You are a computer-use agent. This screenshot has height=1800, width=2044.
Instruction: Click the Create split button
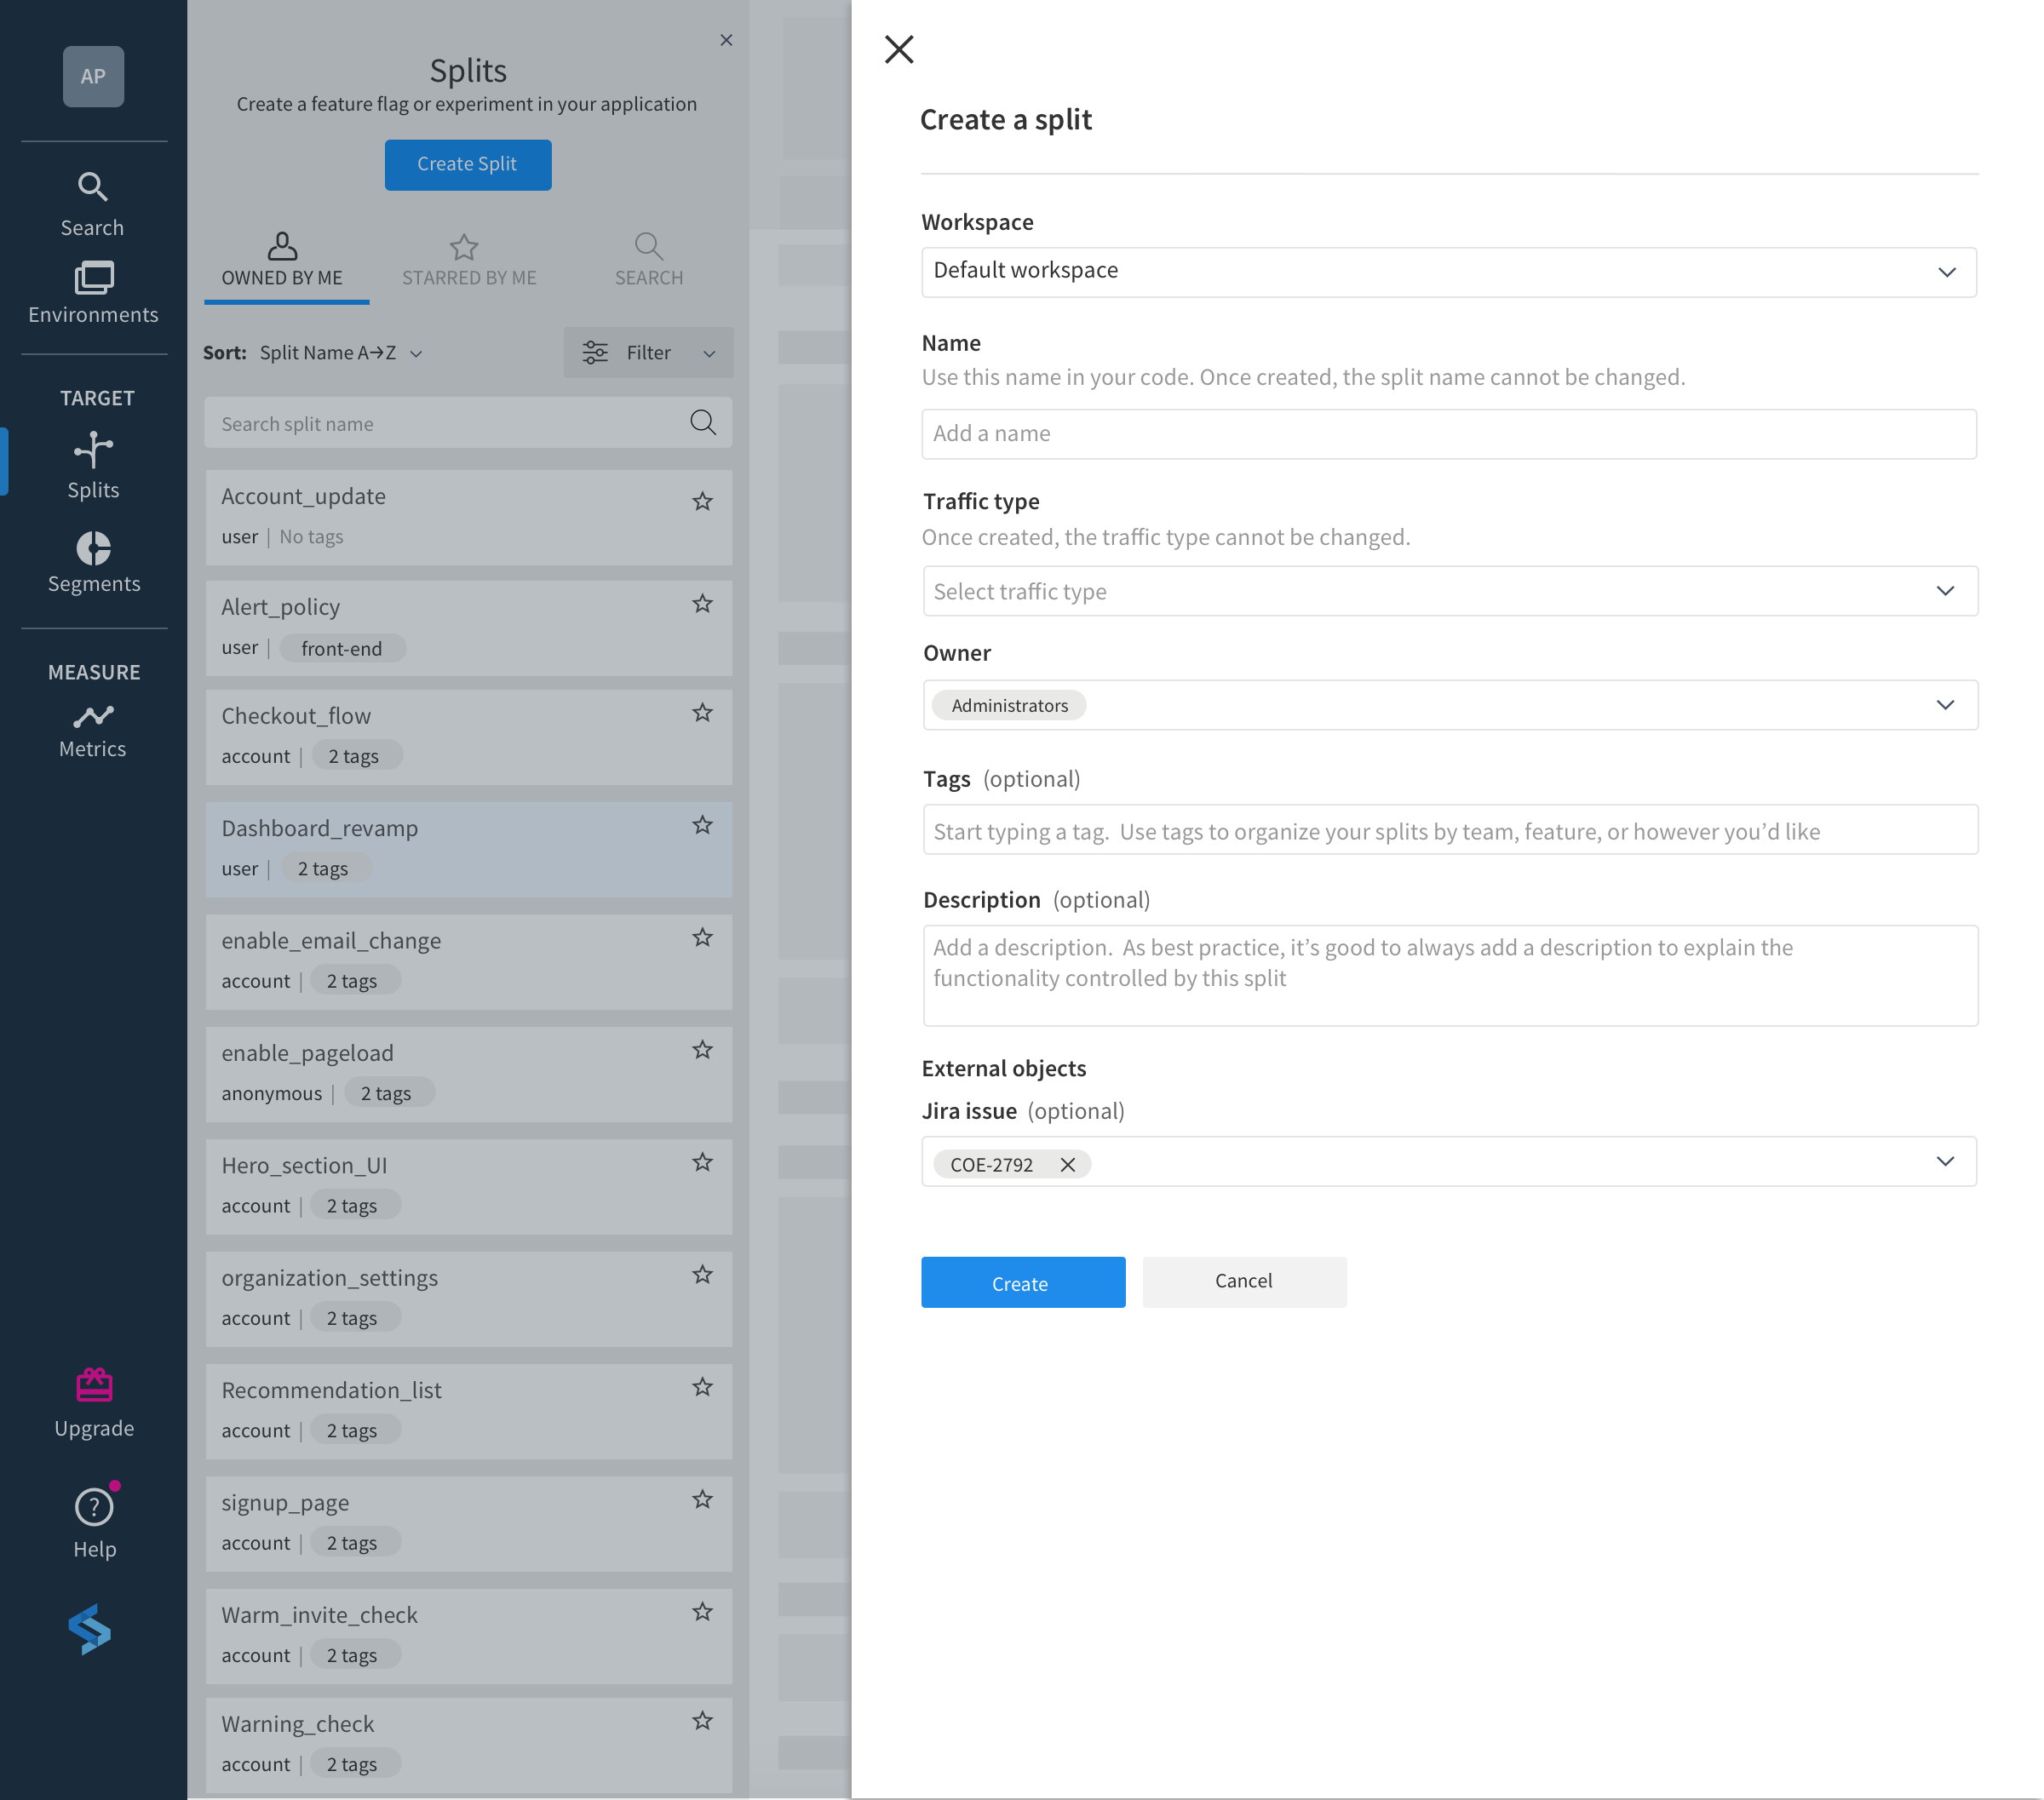468,163
